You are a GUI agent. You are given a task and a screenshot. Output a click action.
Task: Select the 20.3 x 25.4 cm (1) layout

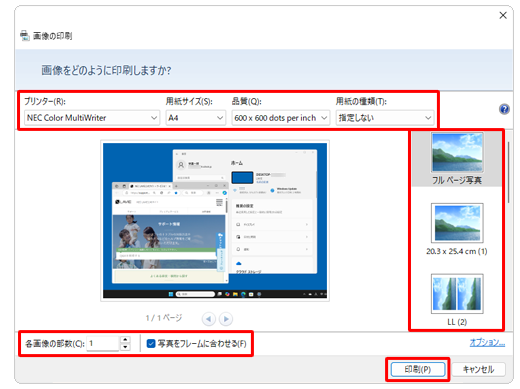coord(457,229)
